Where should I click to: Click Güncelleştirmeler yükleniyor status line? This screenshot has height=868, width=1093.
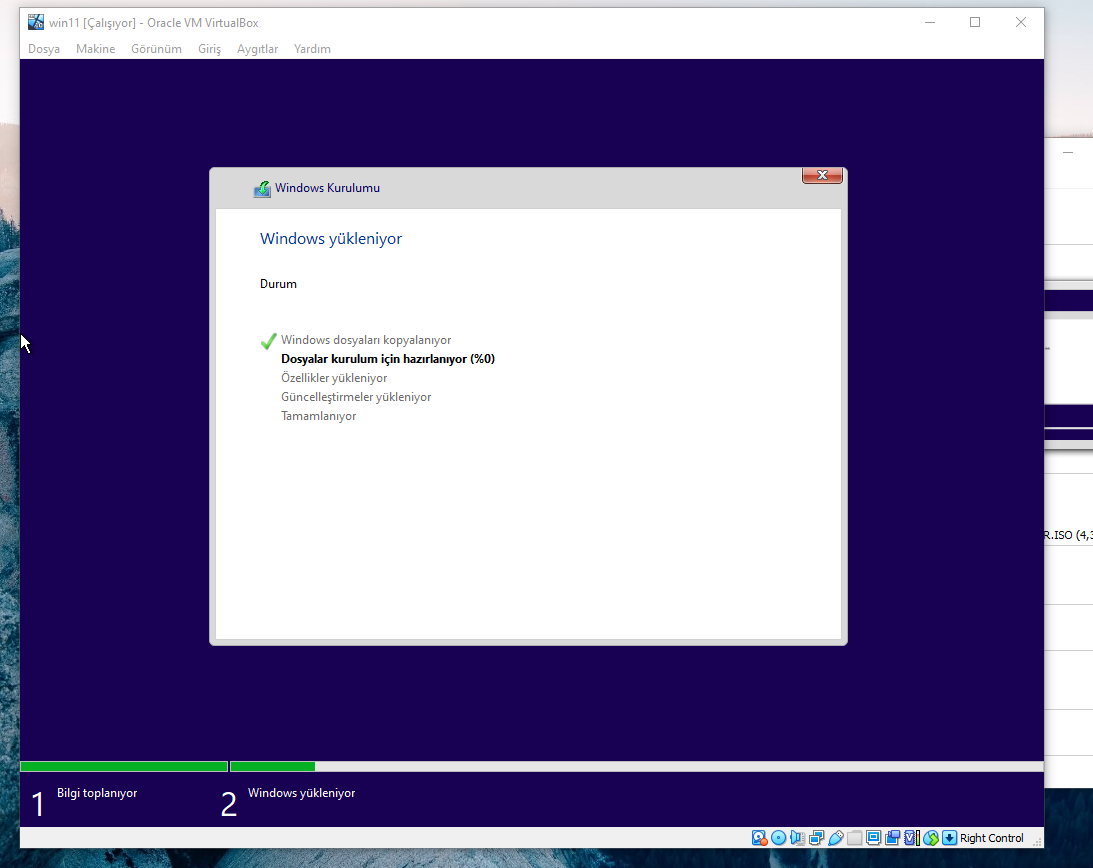coord(356,397)
